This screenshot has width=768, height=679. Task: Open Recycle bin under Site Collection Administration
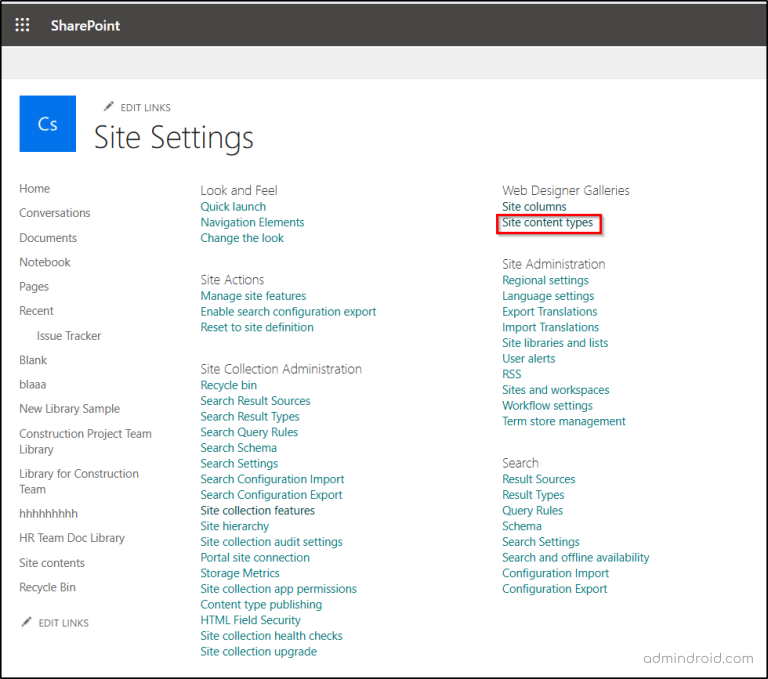tap(229, 385)
